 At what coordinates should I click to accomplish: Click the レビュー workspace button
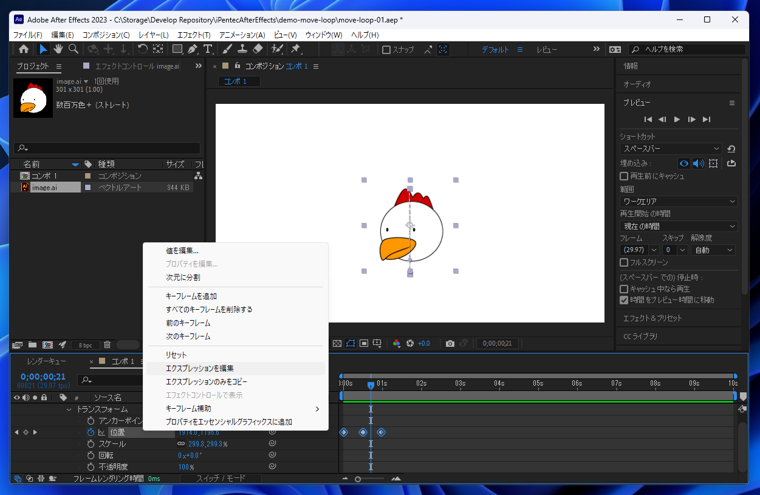[x=547, y=49]
